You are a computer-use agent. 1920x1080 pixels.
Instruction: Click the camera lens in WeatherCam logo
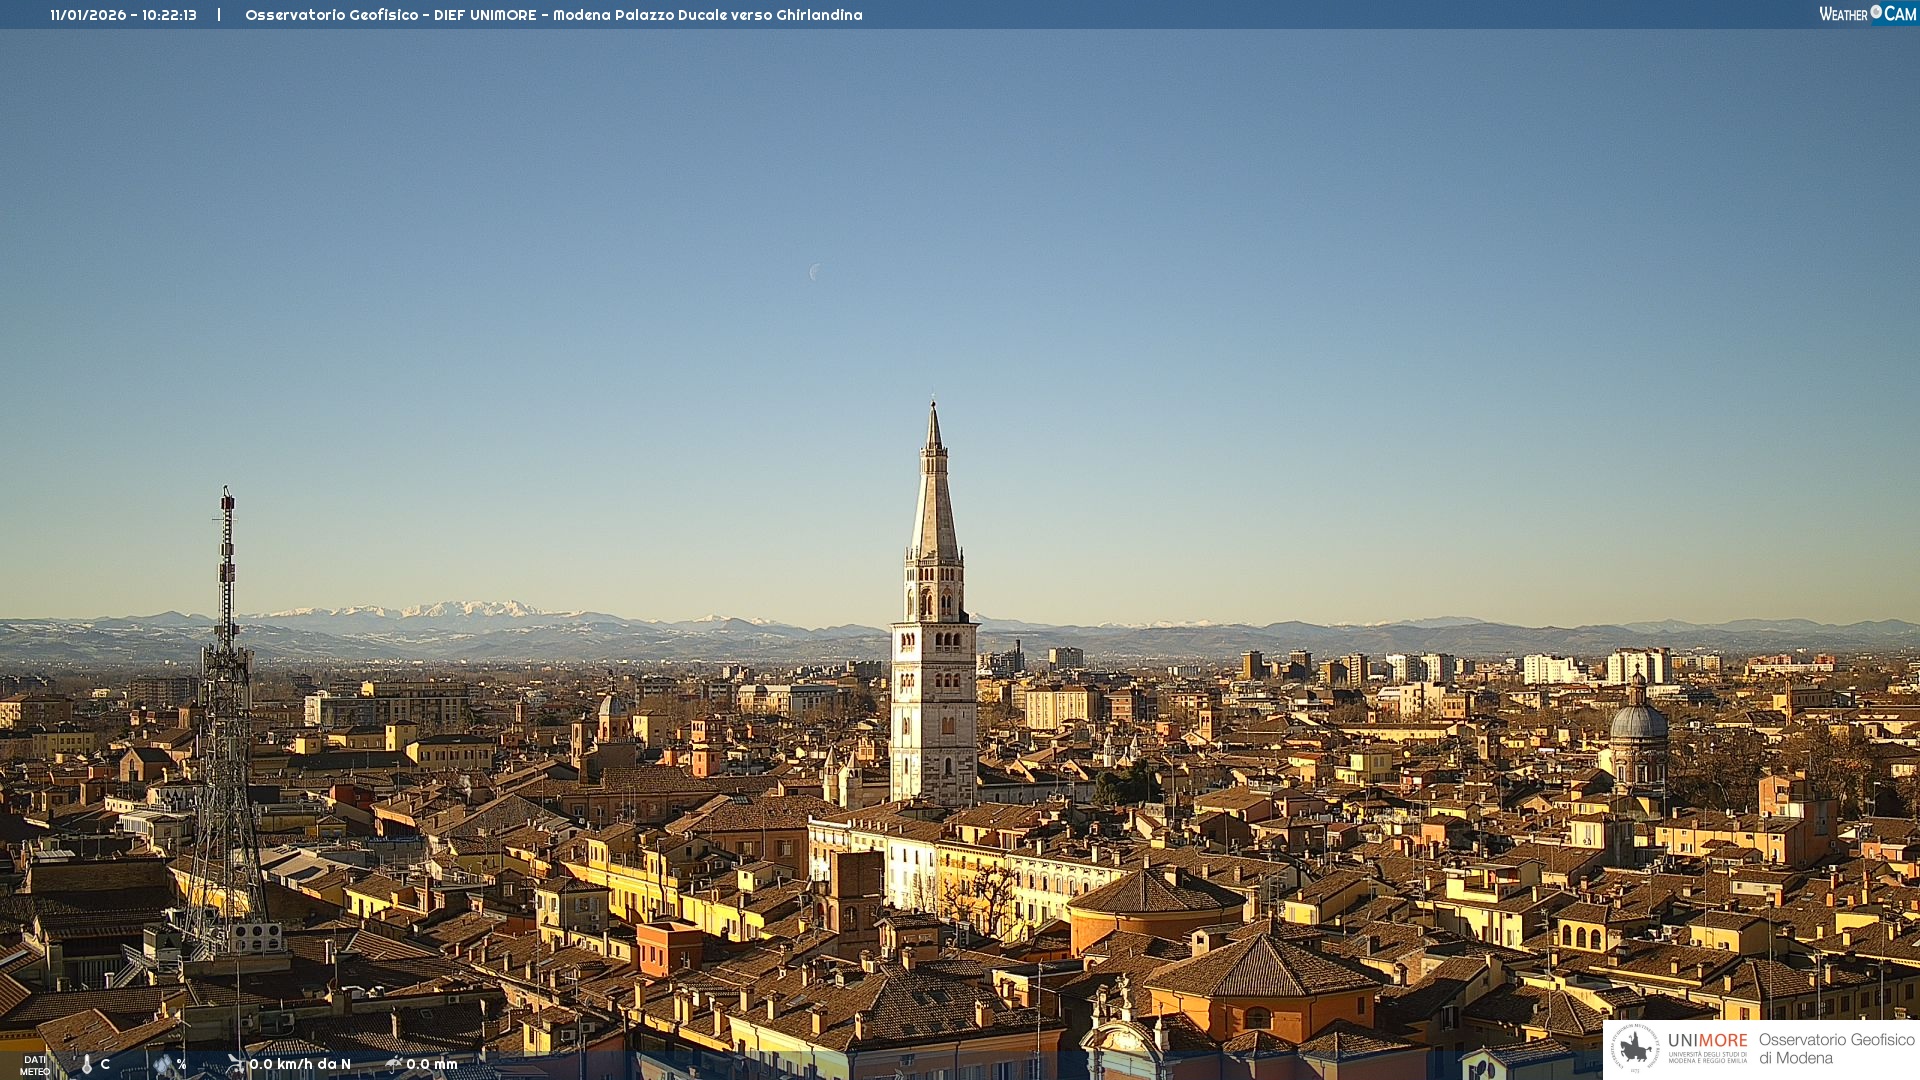point(1876,12)
